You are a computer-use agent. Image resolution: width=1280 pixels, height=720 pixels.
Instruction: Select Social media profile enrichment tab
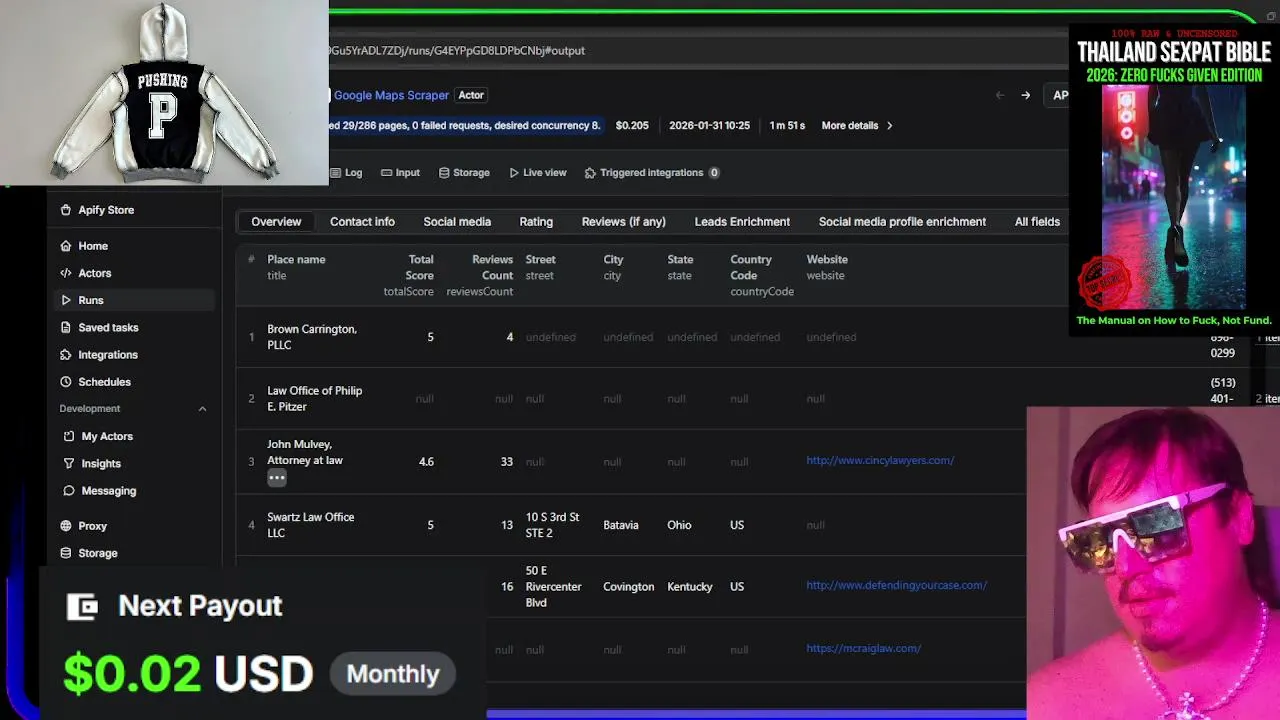902,222
